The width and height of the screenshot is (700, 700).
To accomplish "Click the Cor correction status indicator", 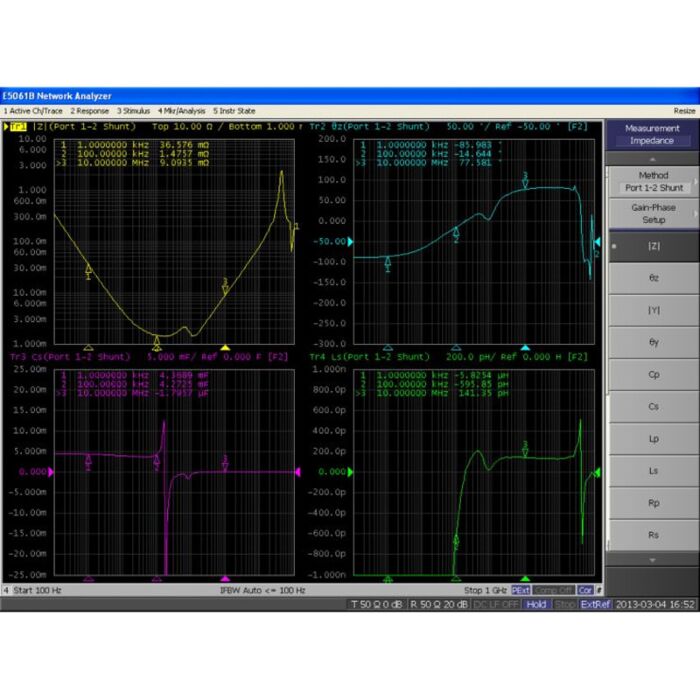I will coord(585,590).
